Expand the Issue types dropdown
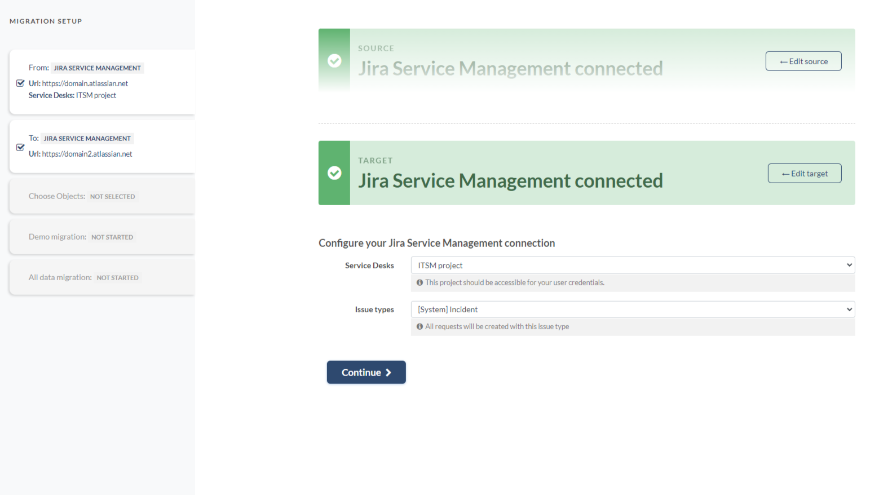The image size is (870, 495). tap(632, 309)
